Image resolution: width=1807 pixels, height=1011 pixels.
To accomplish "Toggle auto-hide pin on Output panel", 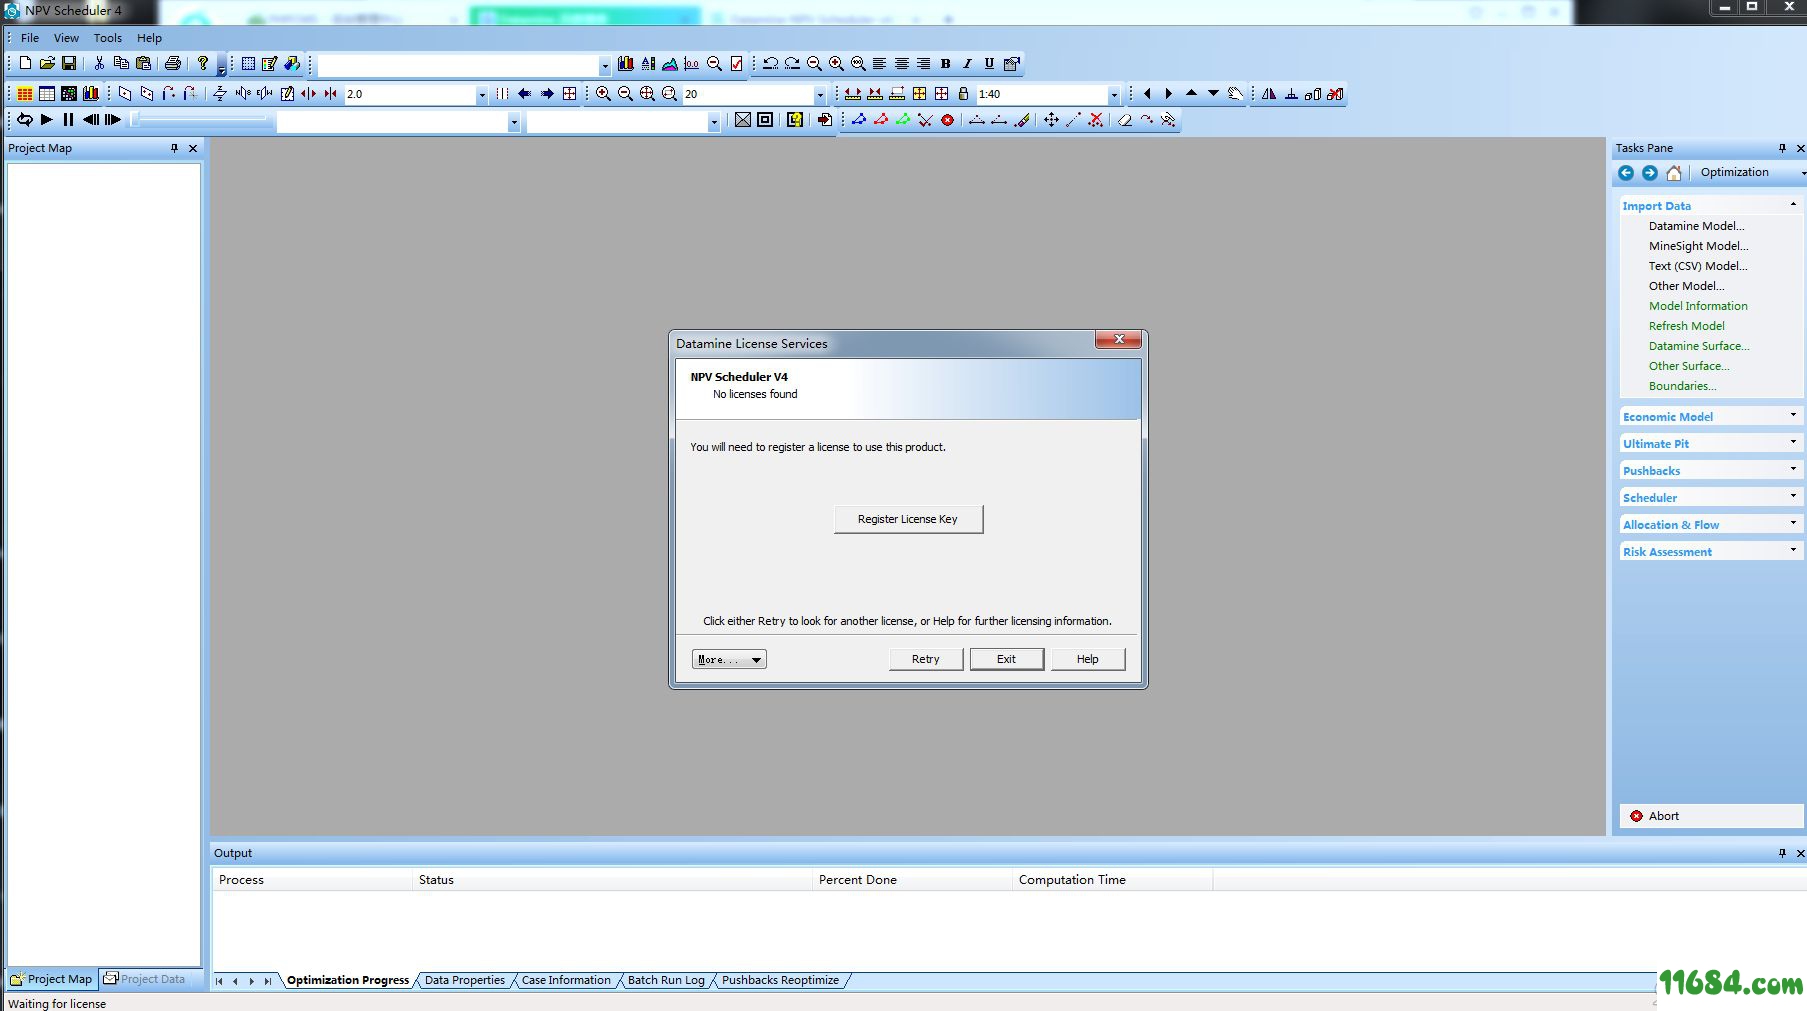I will [x=1782, y=853].
